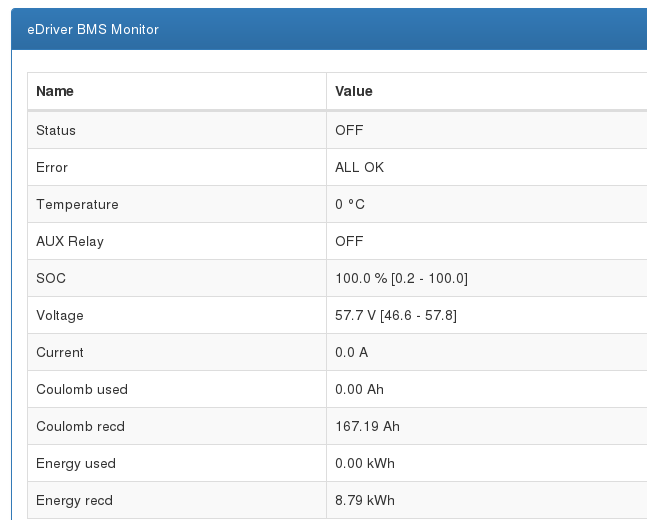Click the Temperature row label

(x=77, y=204)
